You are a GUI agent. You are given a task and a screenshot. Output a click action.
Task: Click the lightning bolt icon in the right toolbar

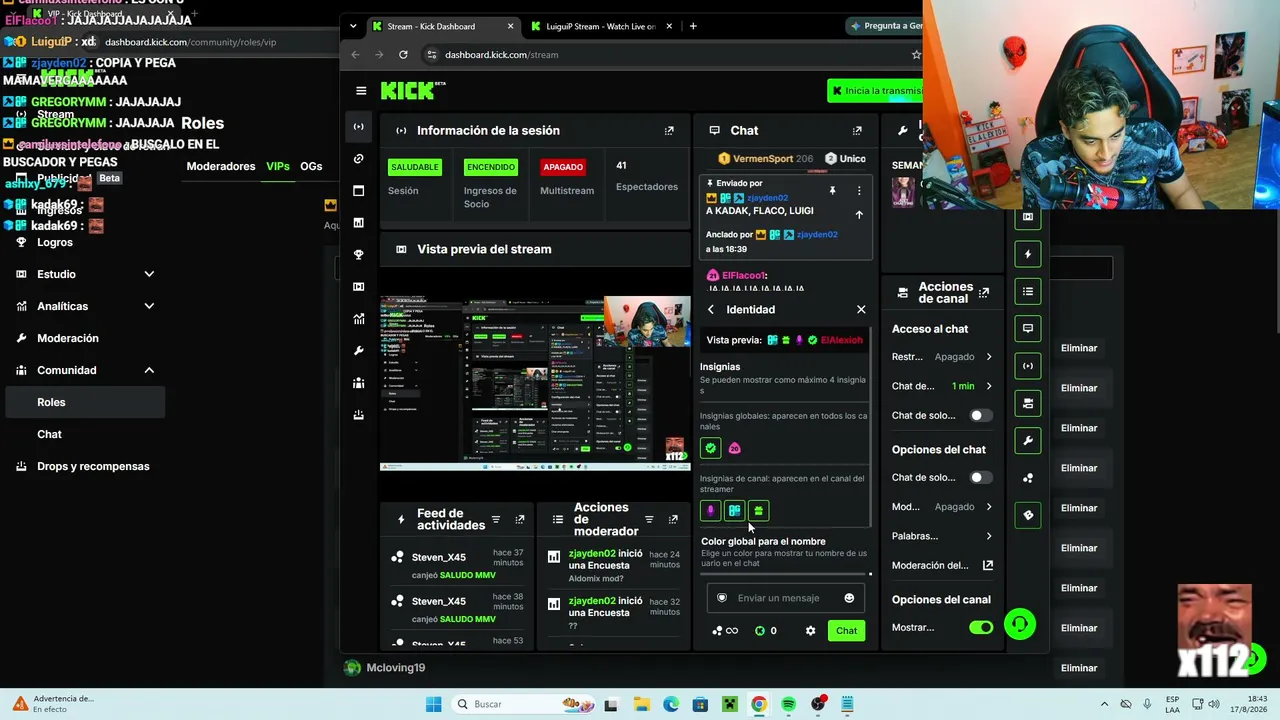[1028, 255]
